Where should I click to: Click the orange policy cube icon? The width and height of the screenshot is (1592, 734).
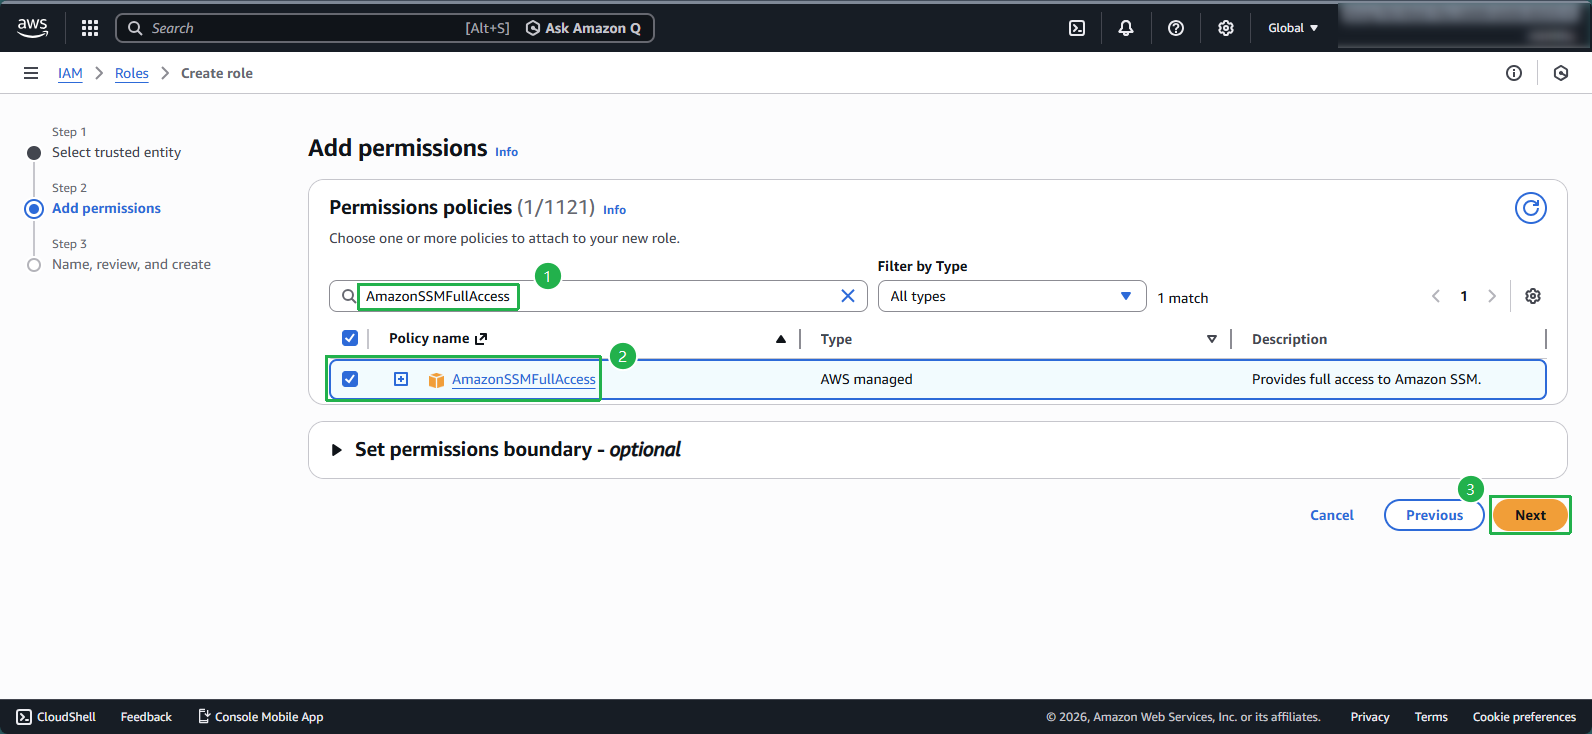click(x=436, y=380)
